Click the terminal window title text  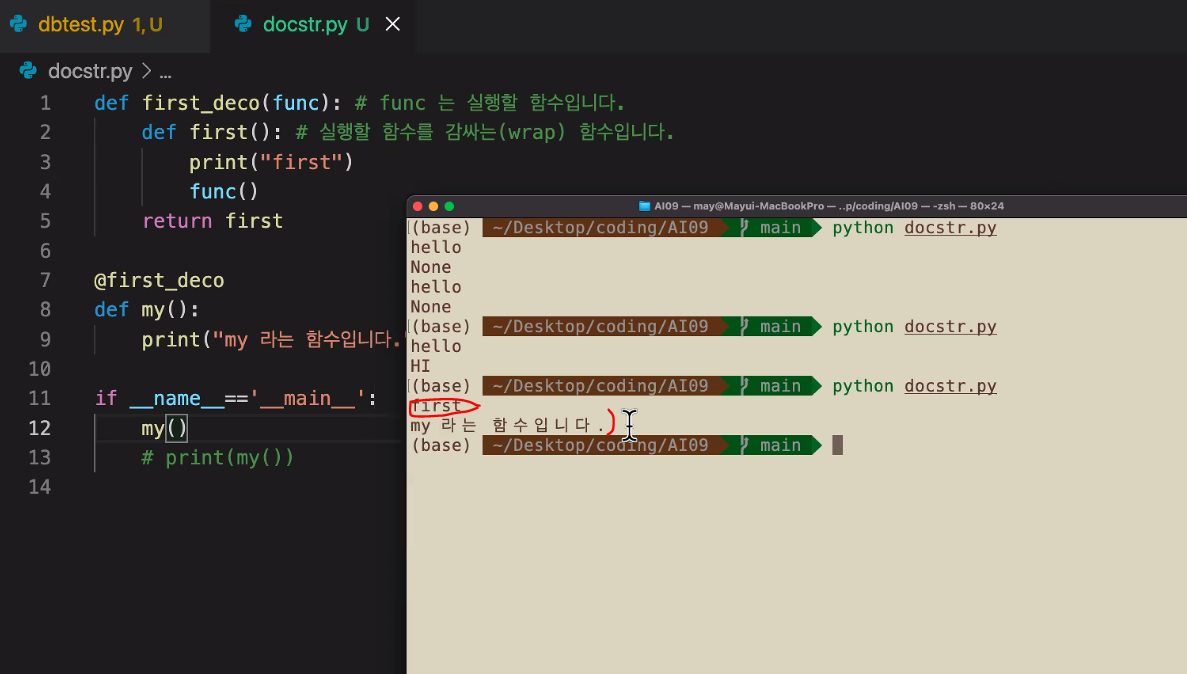pyautogui.click(x=829, y=206)
